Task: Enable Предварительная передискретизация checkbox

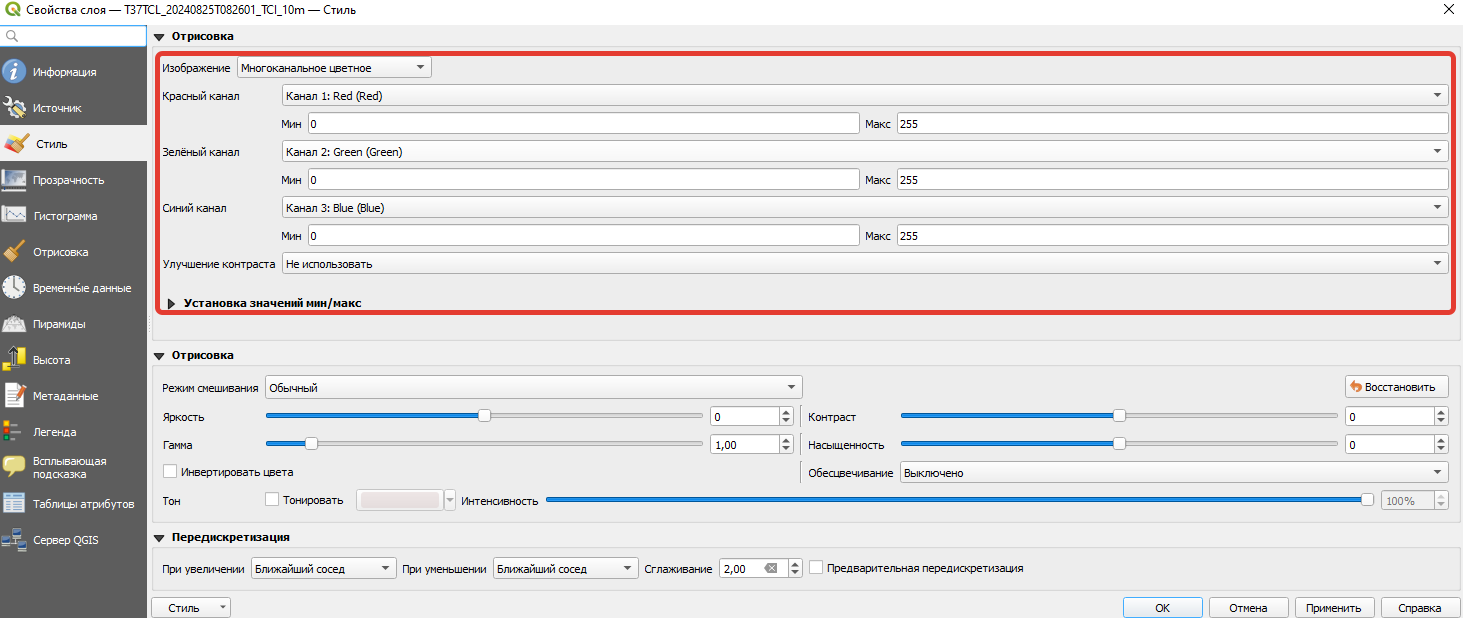Action: point(816,567)
